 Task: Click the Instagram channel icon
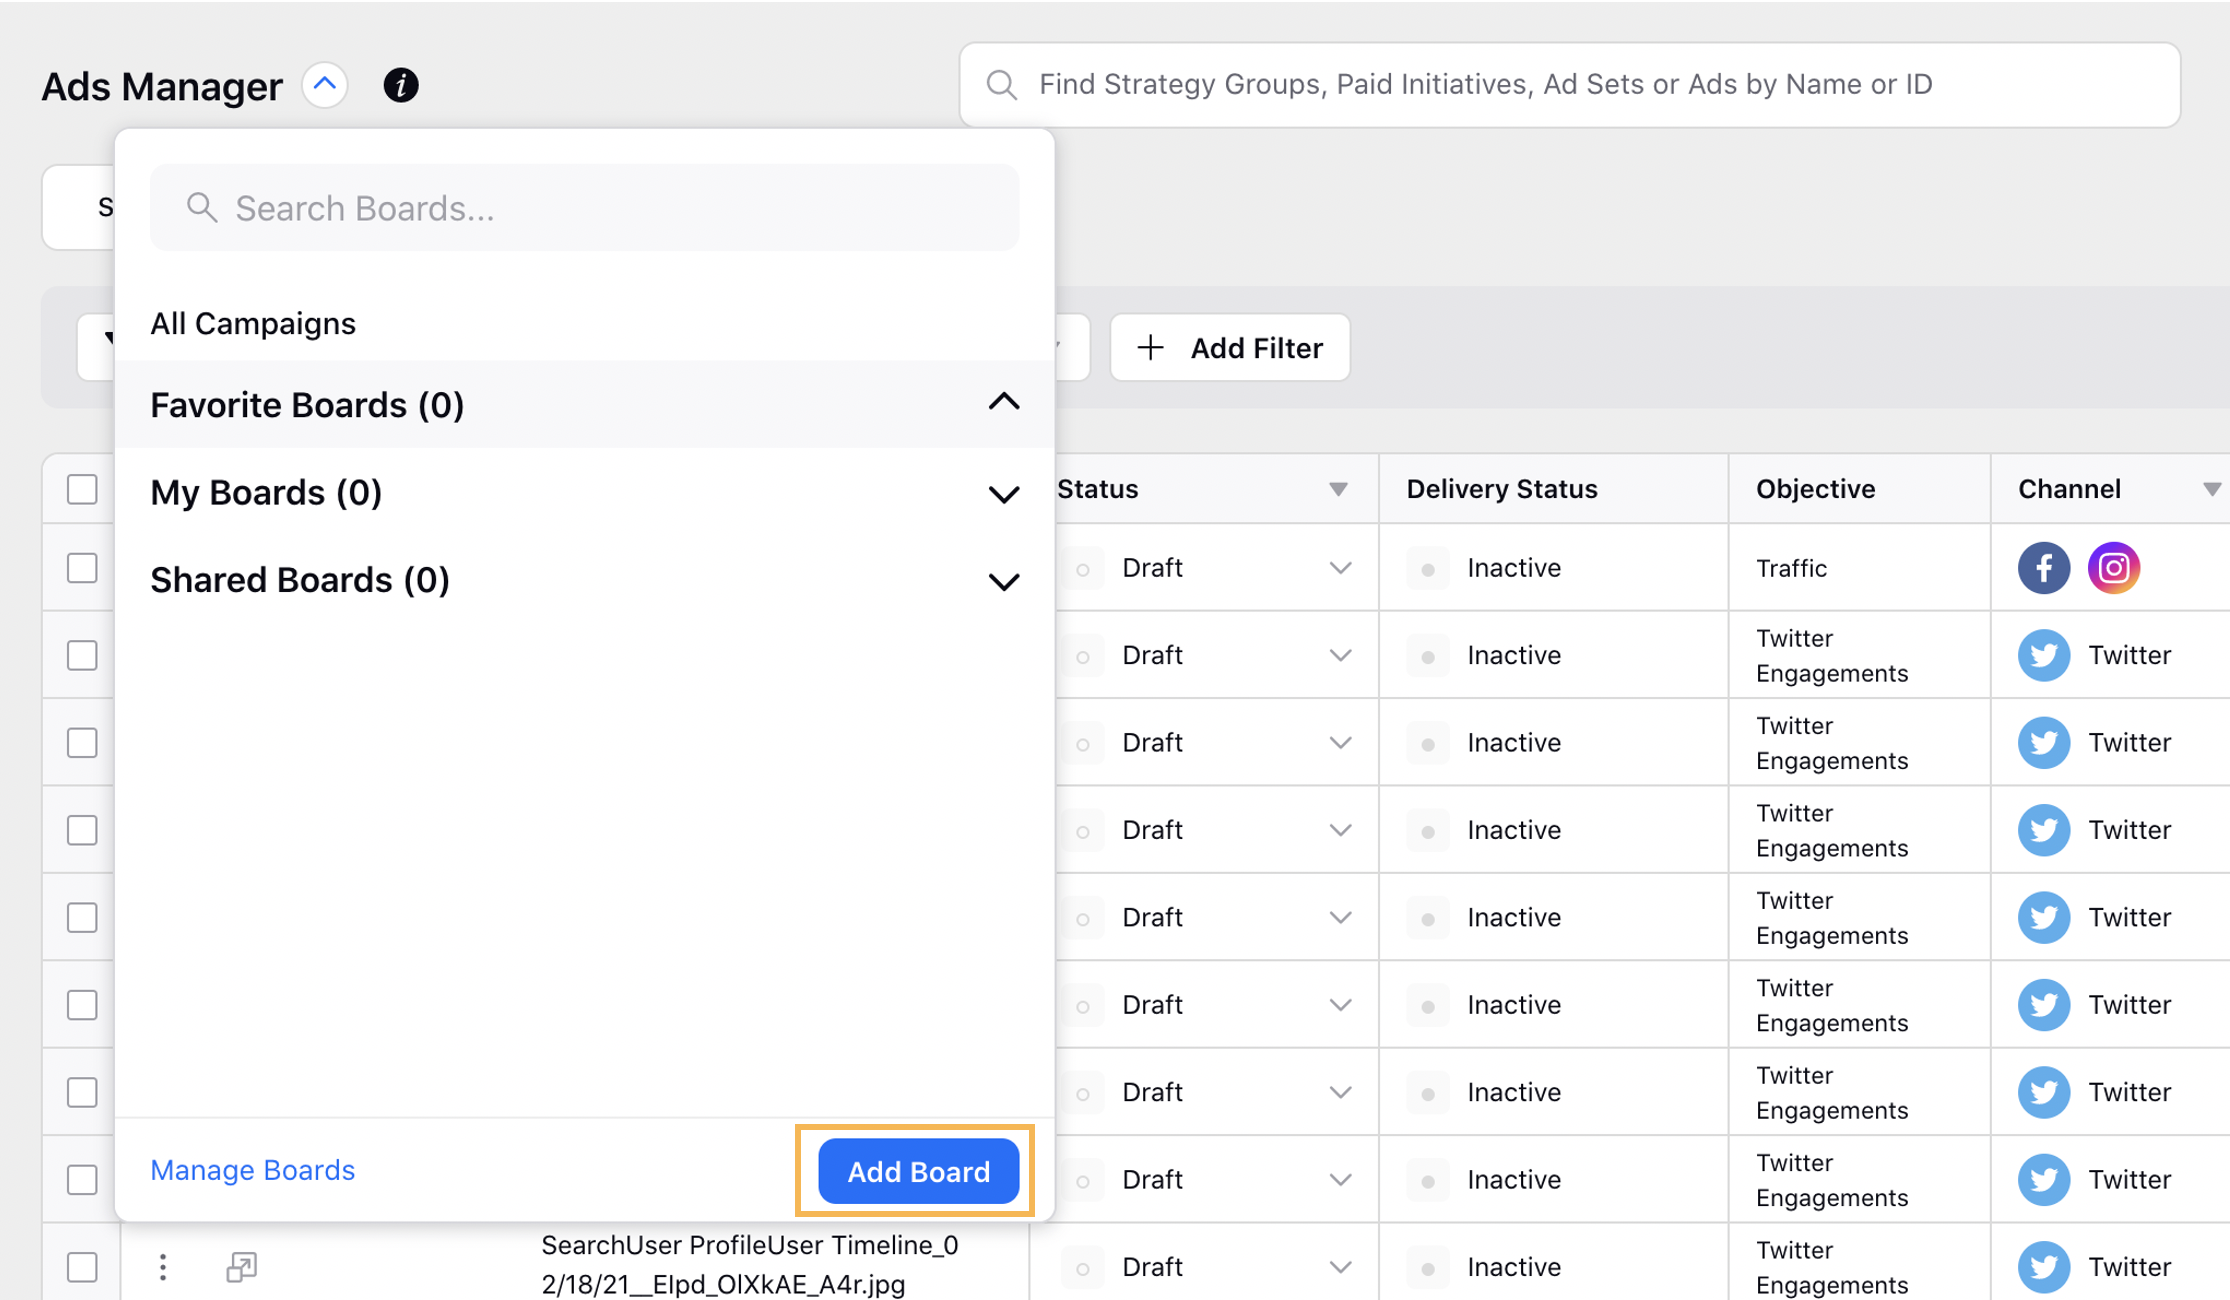[x=2112, y=568]
